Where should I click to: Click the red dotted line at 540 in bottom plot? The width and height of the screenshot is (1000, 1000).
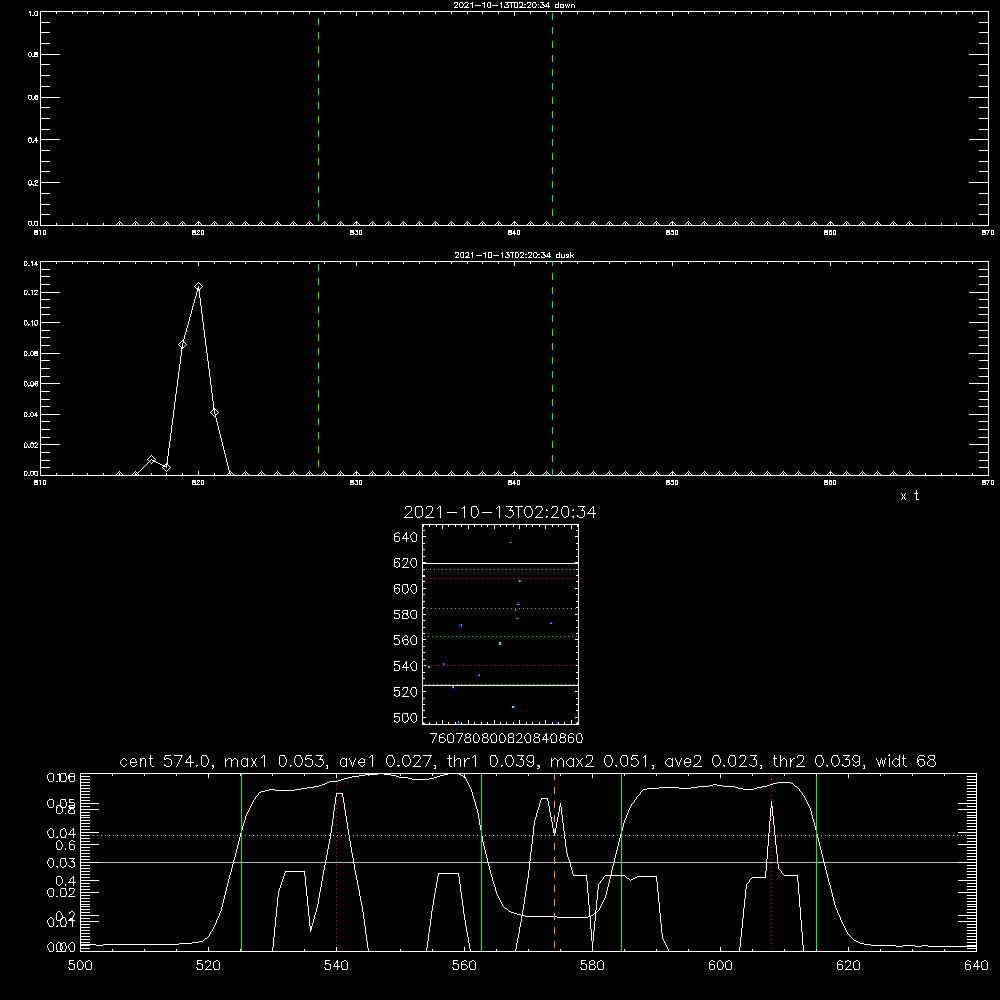point(337,861)
